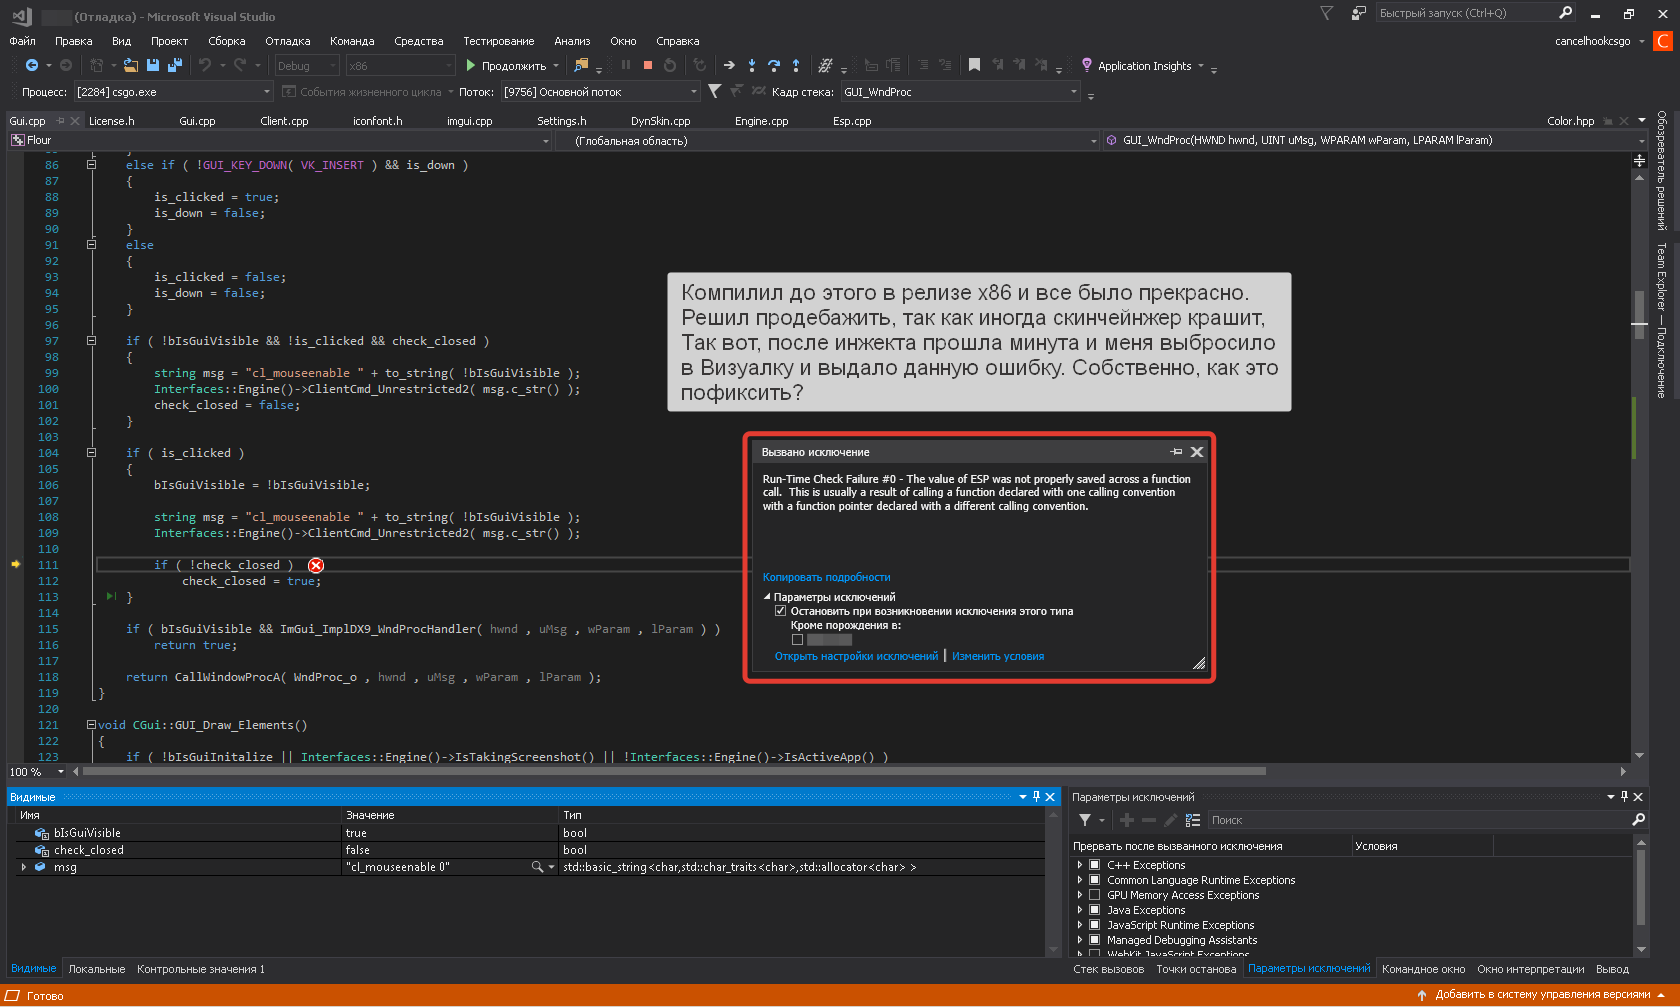Click the Save All toolbar icon
Screen dimensions: 1680x1008
(x=174, y=65)
